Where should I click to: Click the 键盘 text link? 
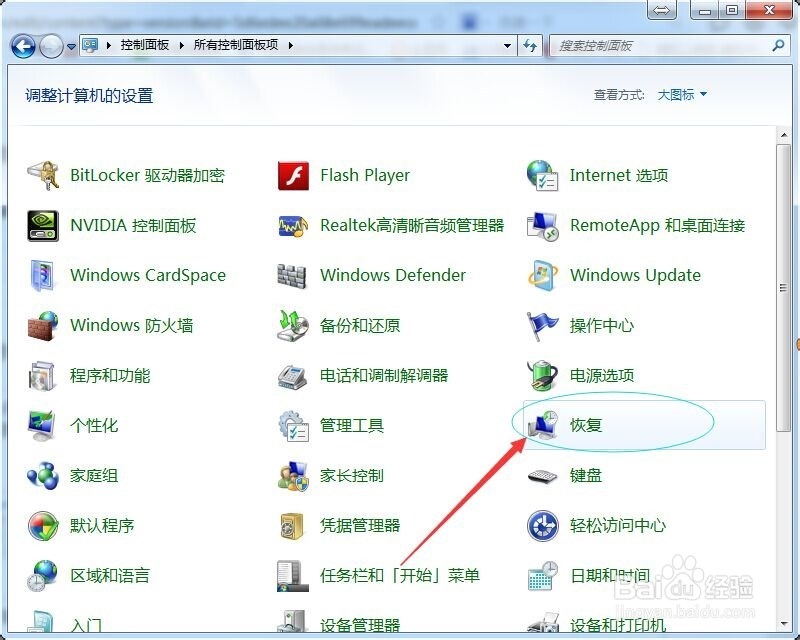pos(586,476)
